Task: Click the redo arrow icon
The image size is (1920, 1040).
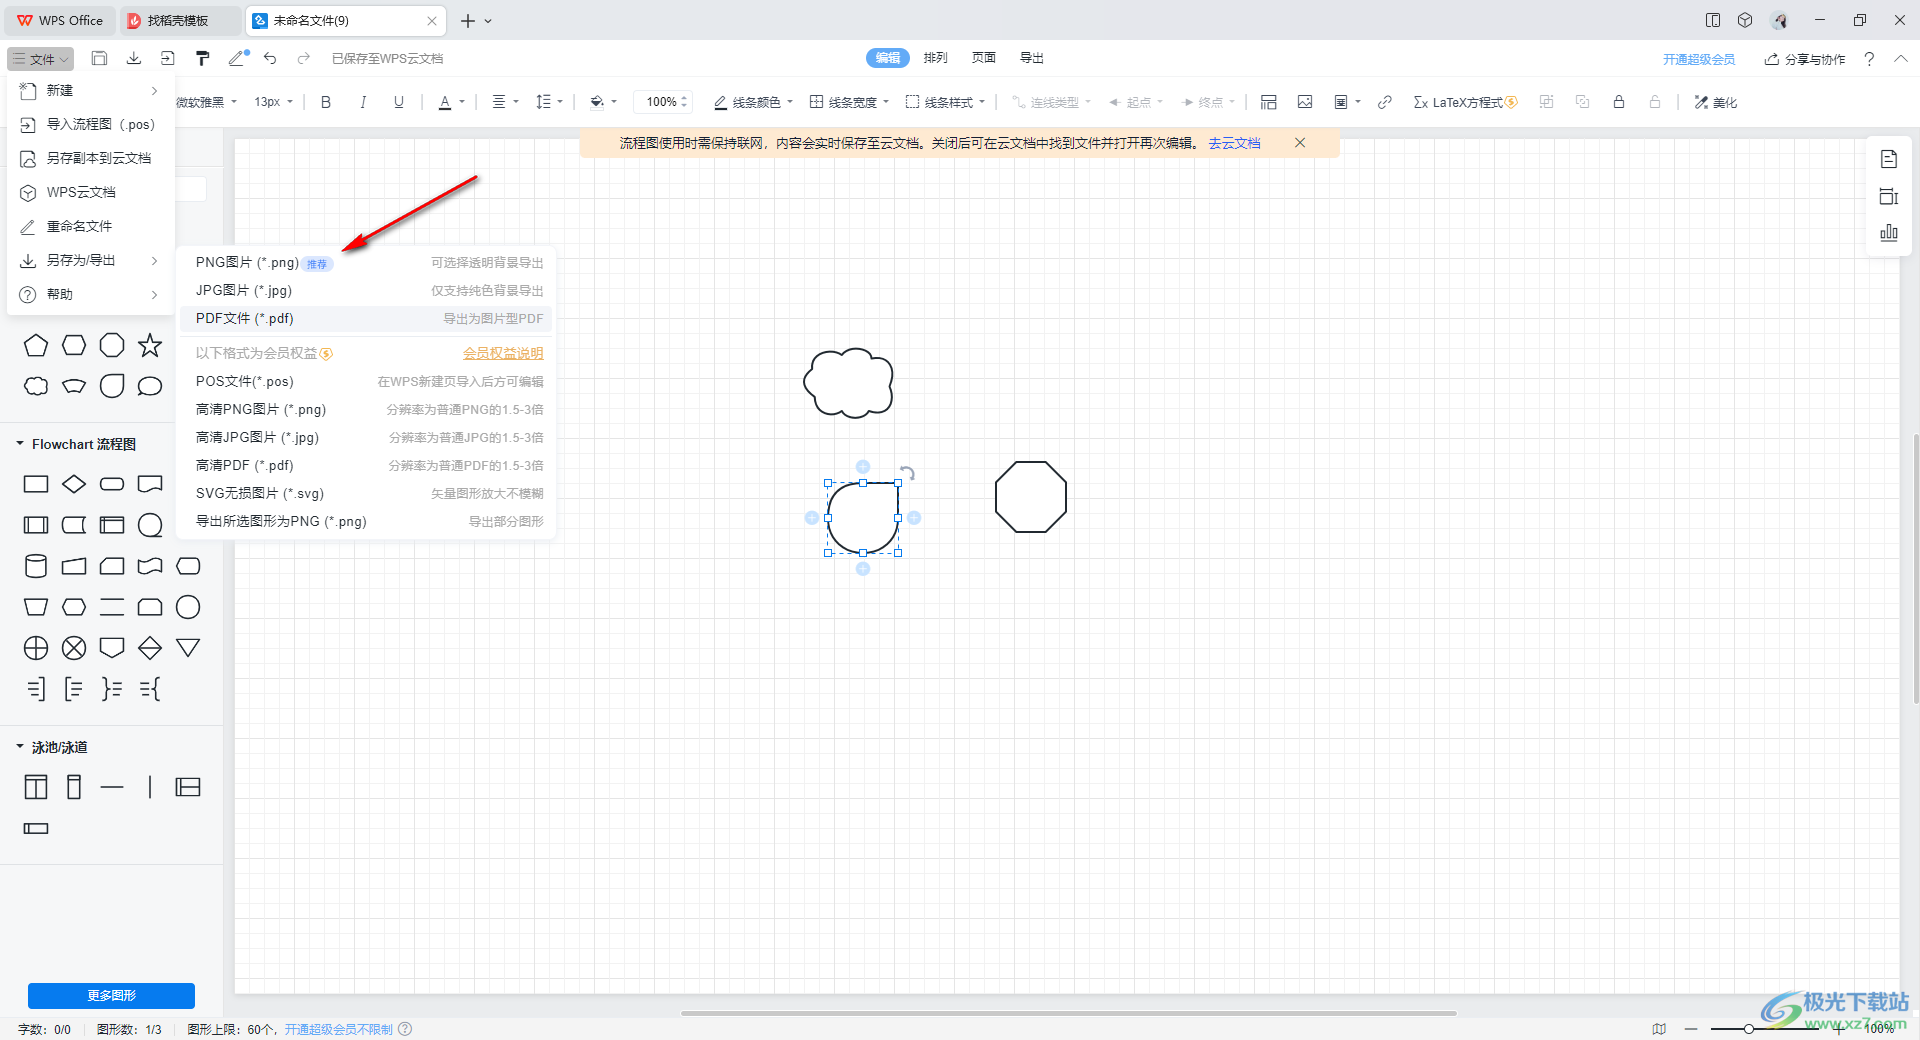Action: tap(304, 58)
